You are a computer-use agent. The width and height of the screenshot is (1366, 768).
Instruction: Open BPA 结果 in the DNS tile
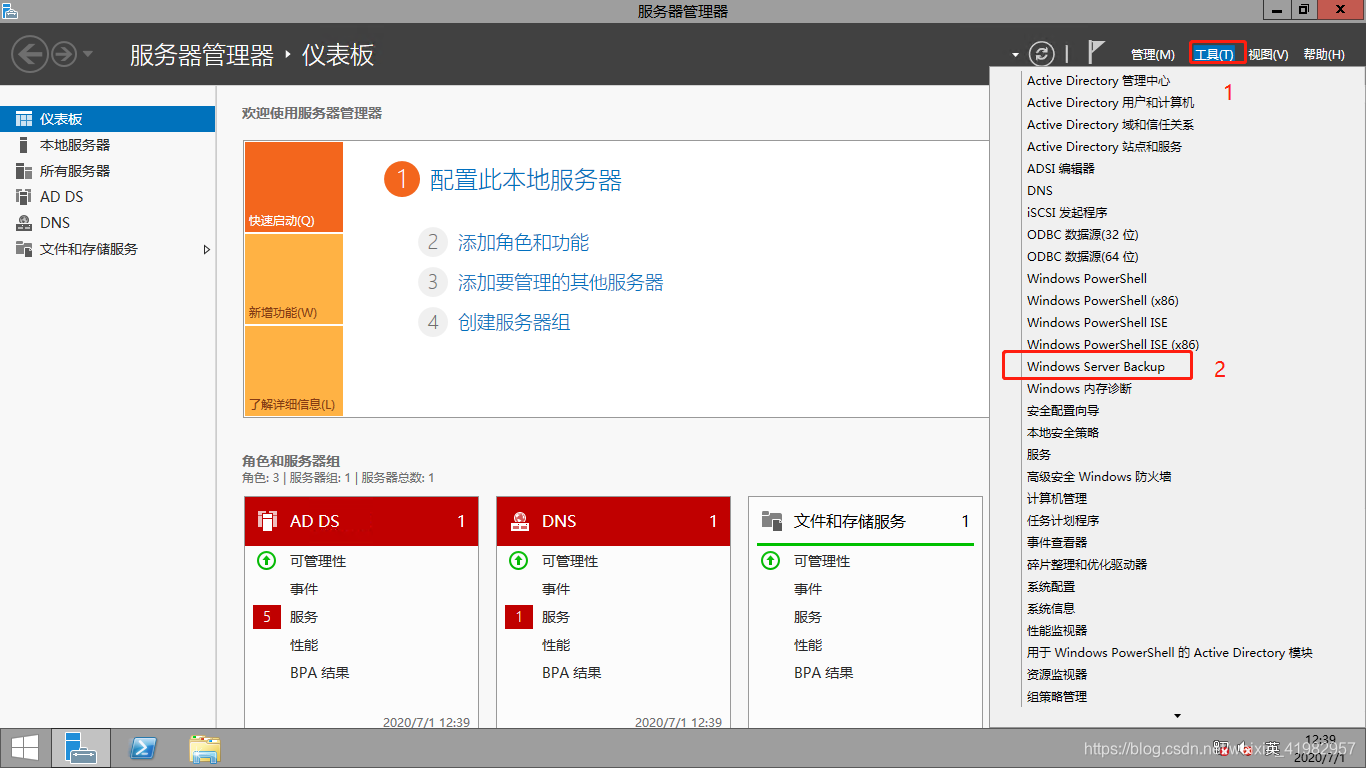572,673
